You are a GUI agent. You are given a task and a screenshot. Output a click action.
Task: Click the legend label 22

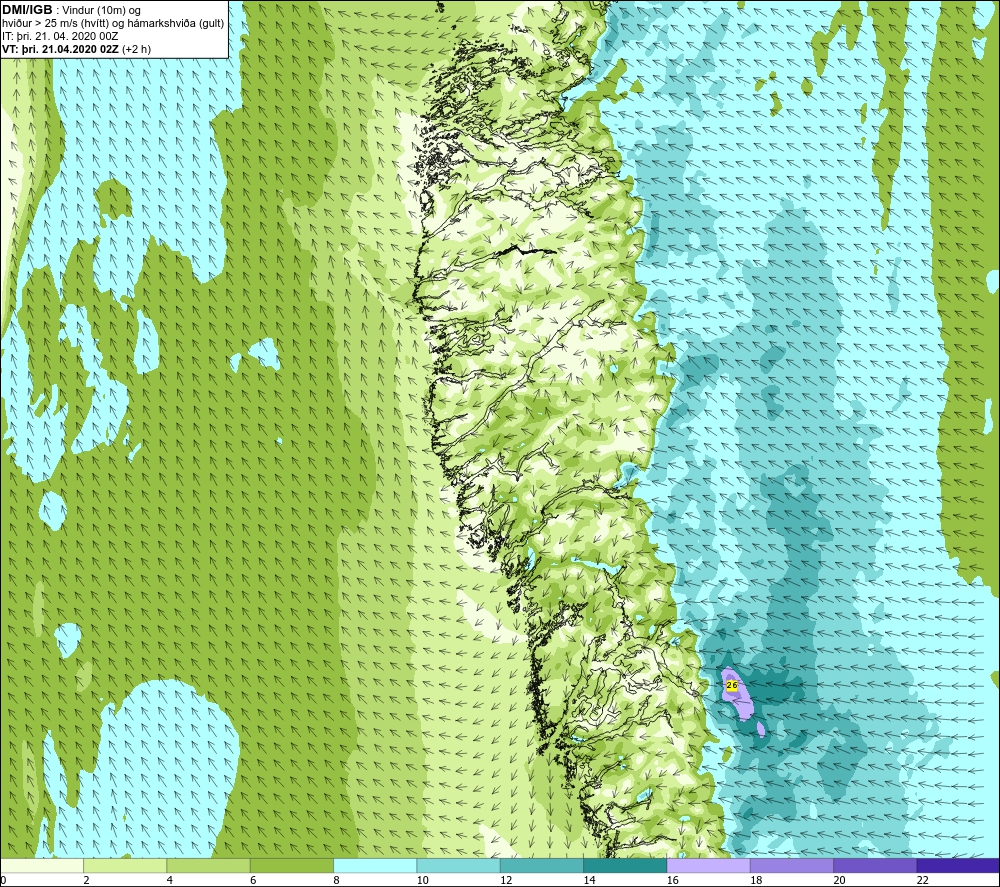coord(923,880)
